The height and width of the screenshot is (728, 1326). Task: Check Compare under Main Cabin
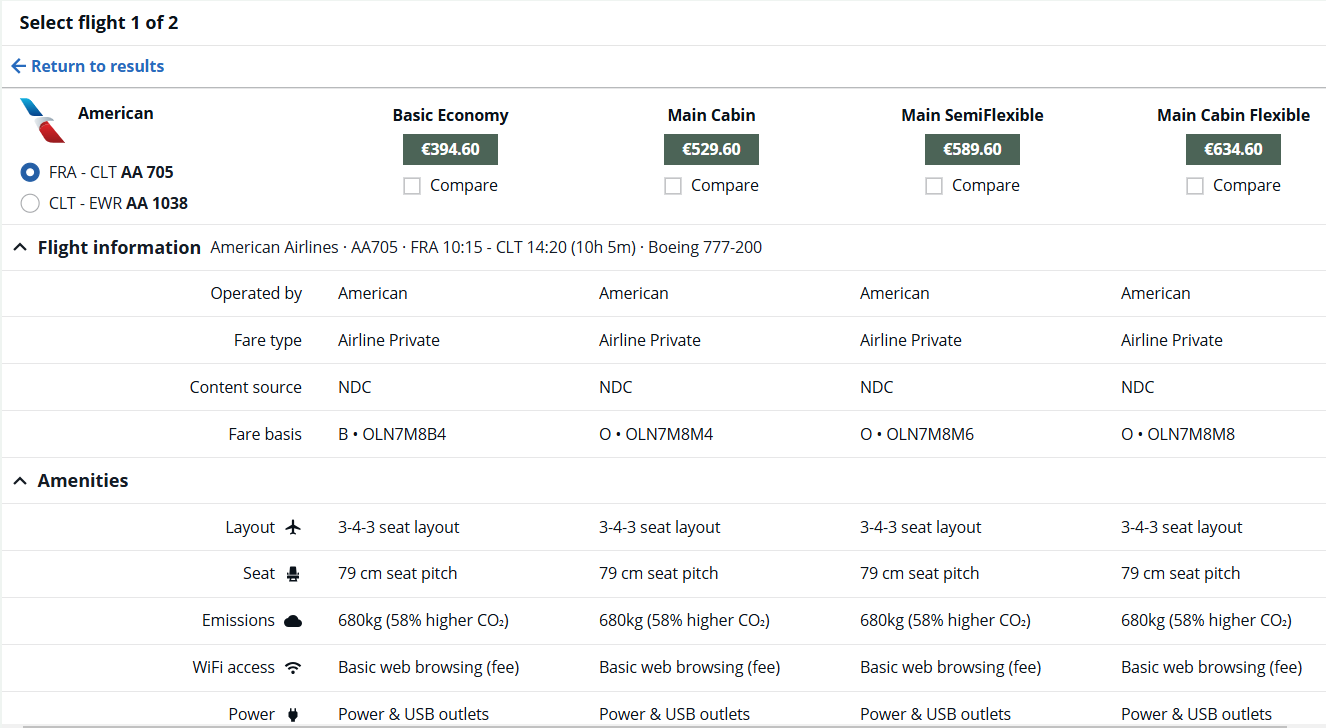click(673, 186)
